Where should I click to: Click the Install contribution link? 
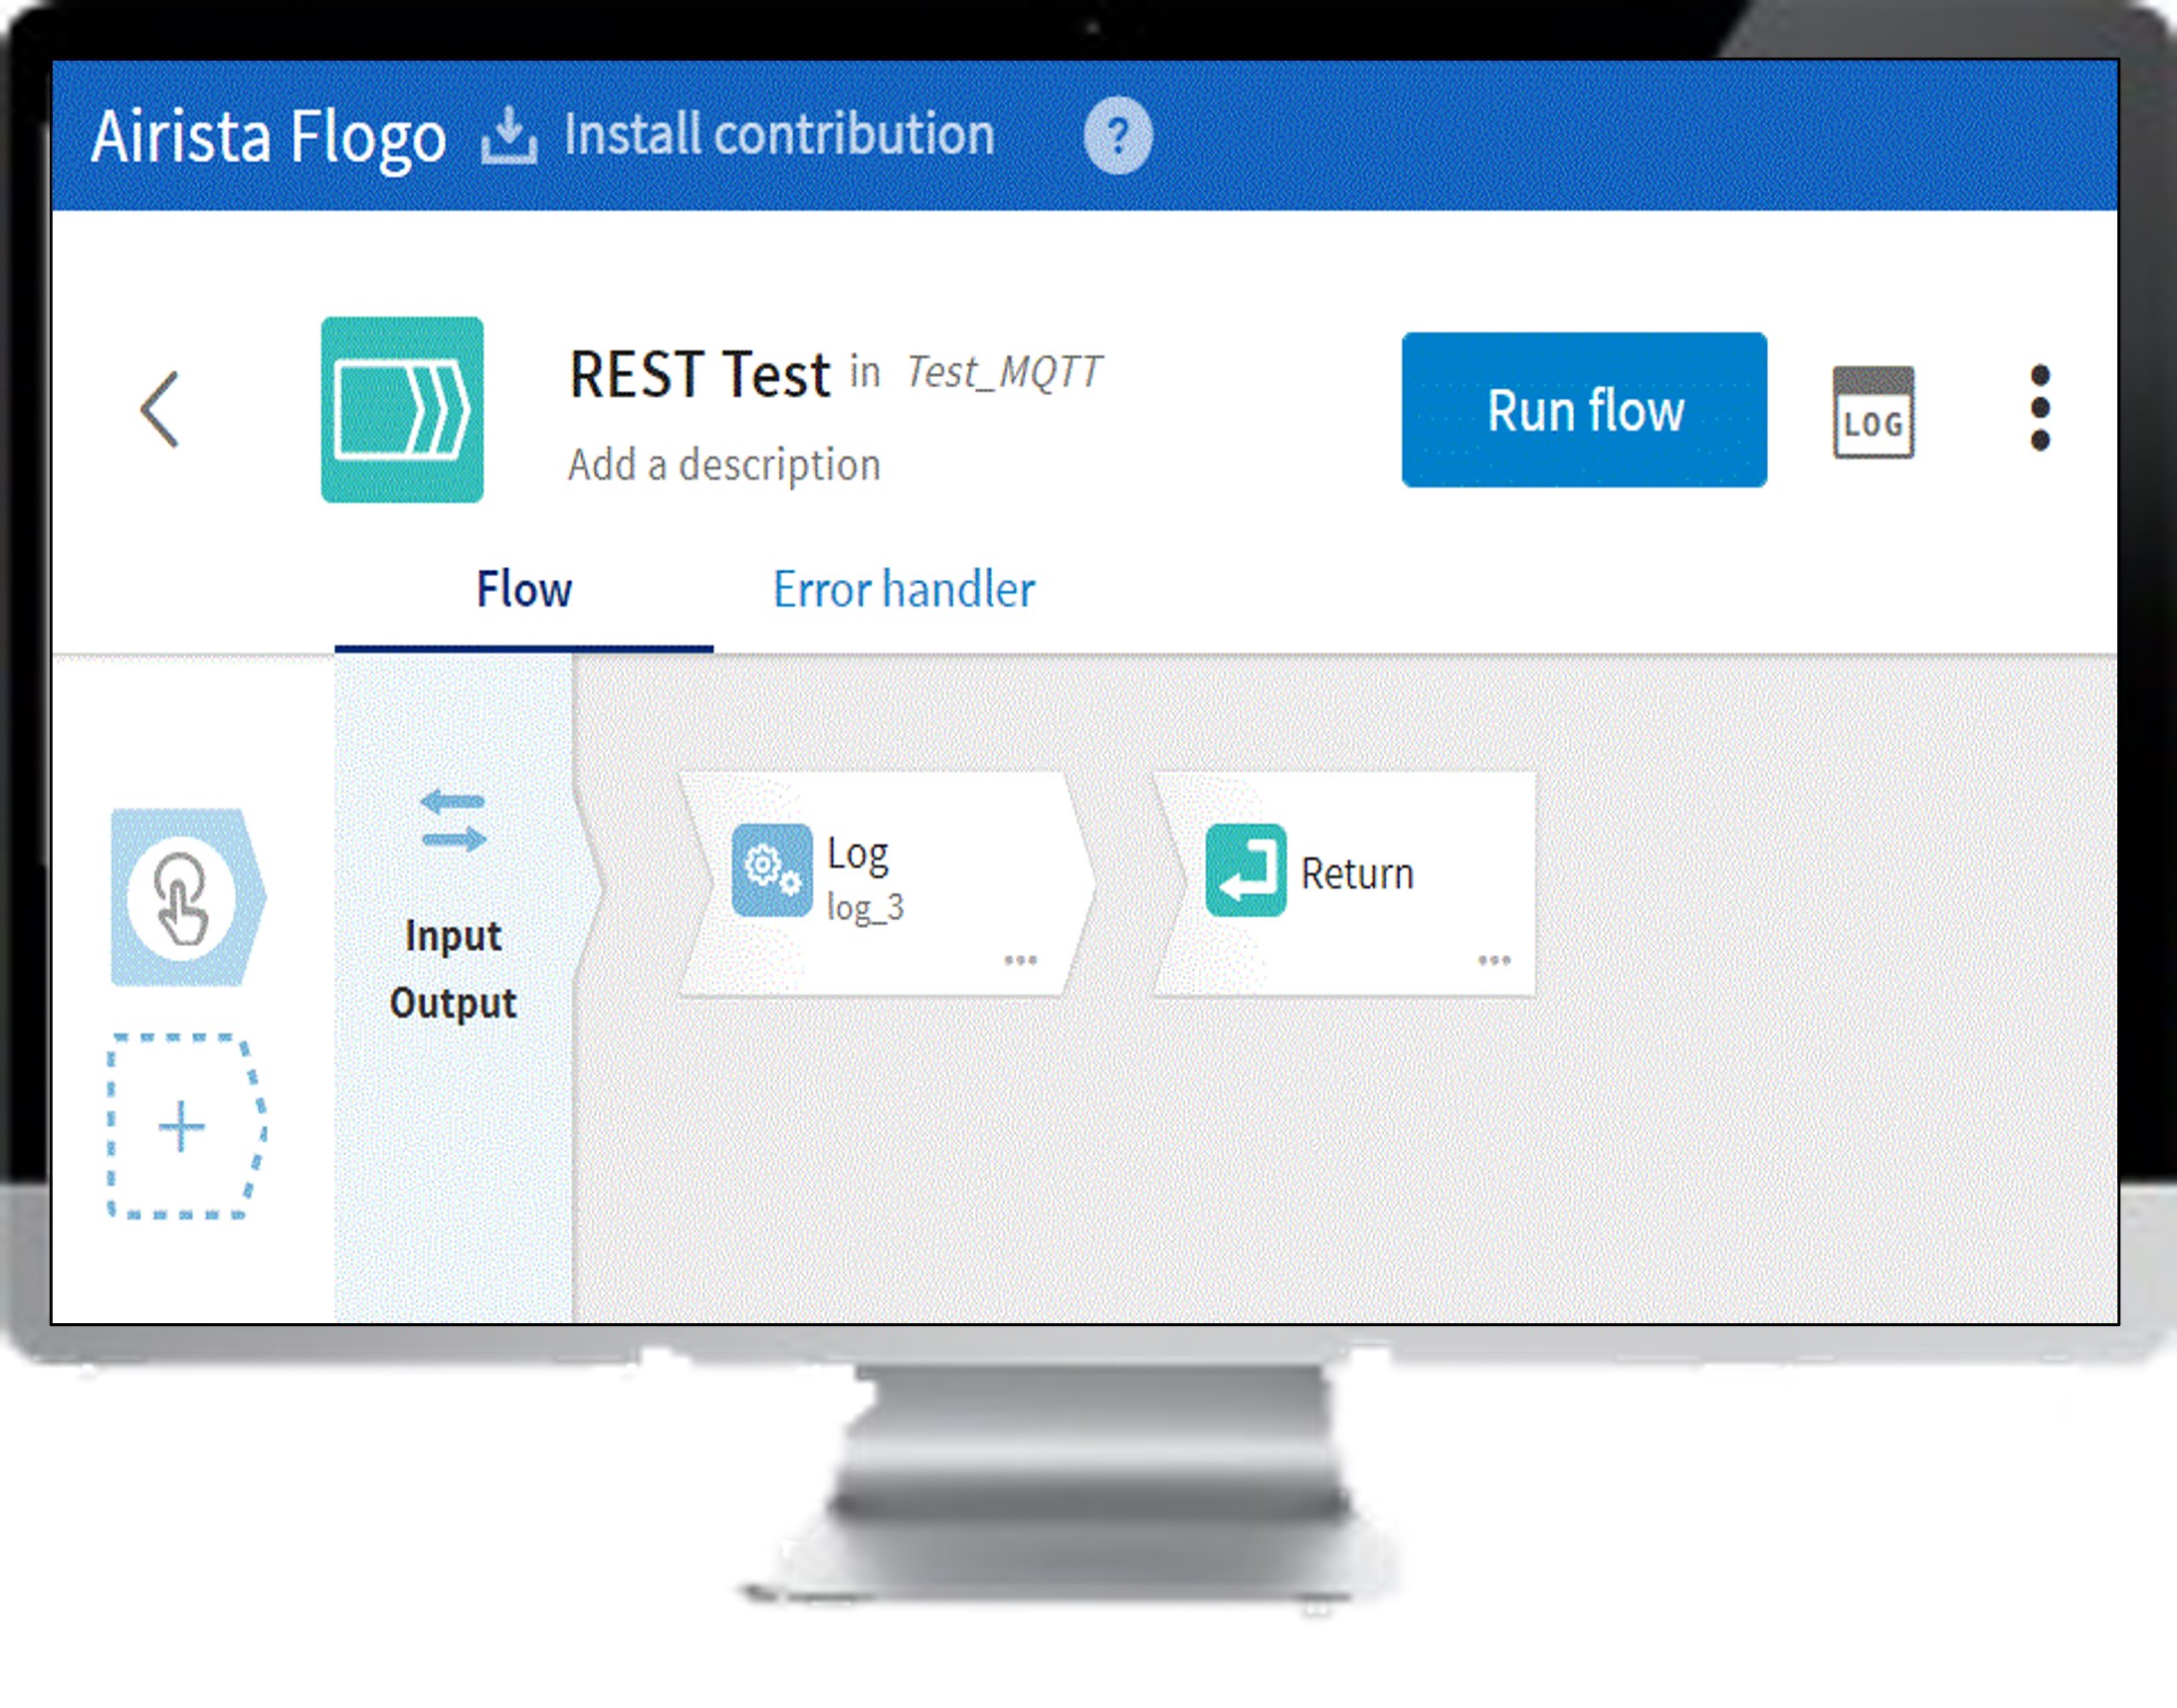[779, 135]
